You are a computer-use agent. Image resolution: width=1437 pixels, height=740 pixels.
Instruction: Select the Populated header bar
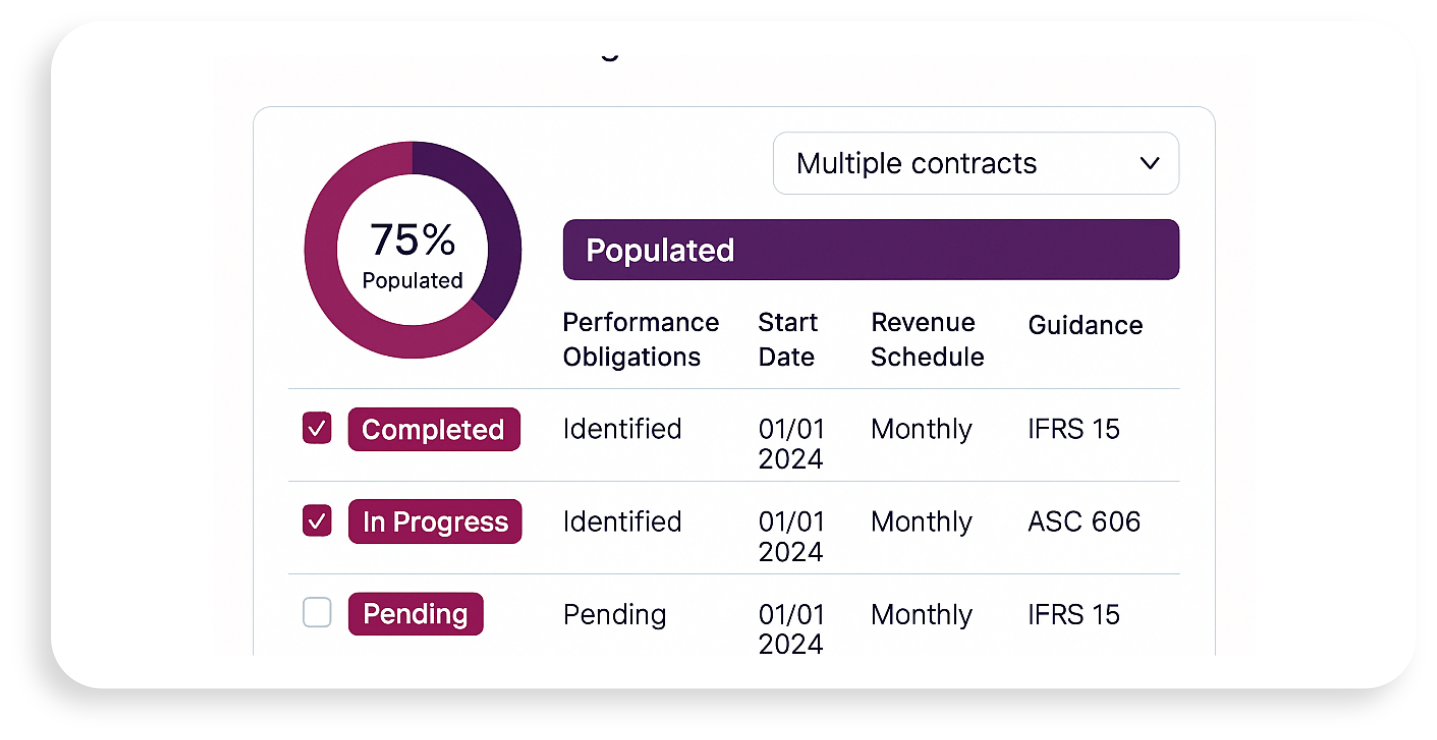870,250
